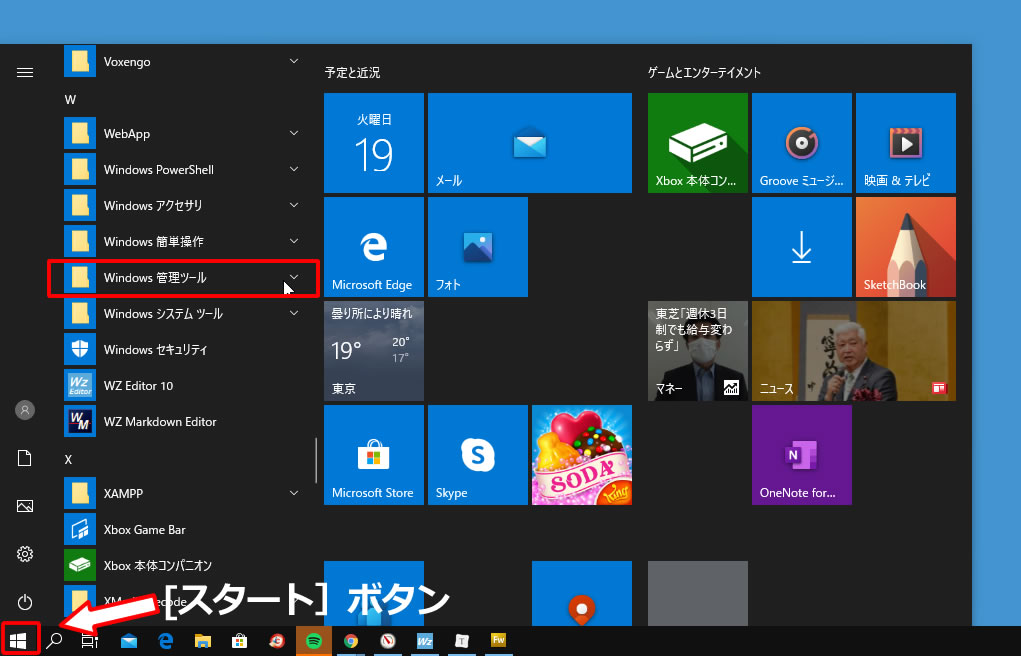The image size is (1021, 656).
Task: Expand the Windows PowerShell folder
Action: pyautogui.click(x=182, y=169)
